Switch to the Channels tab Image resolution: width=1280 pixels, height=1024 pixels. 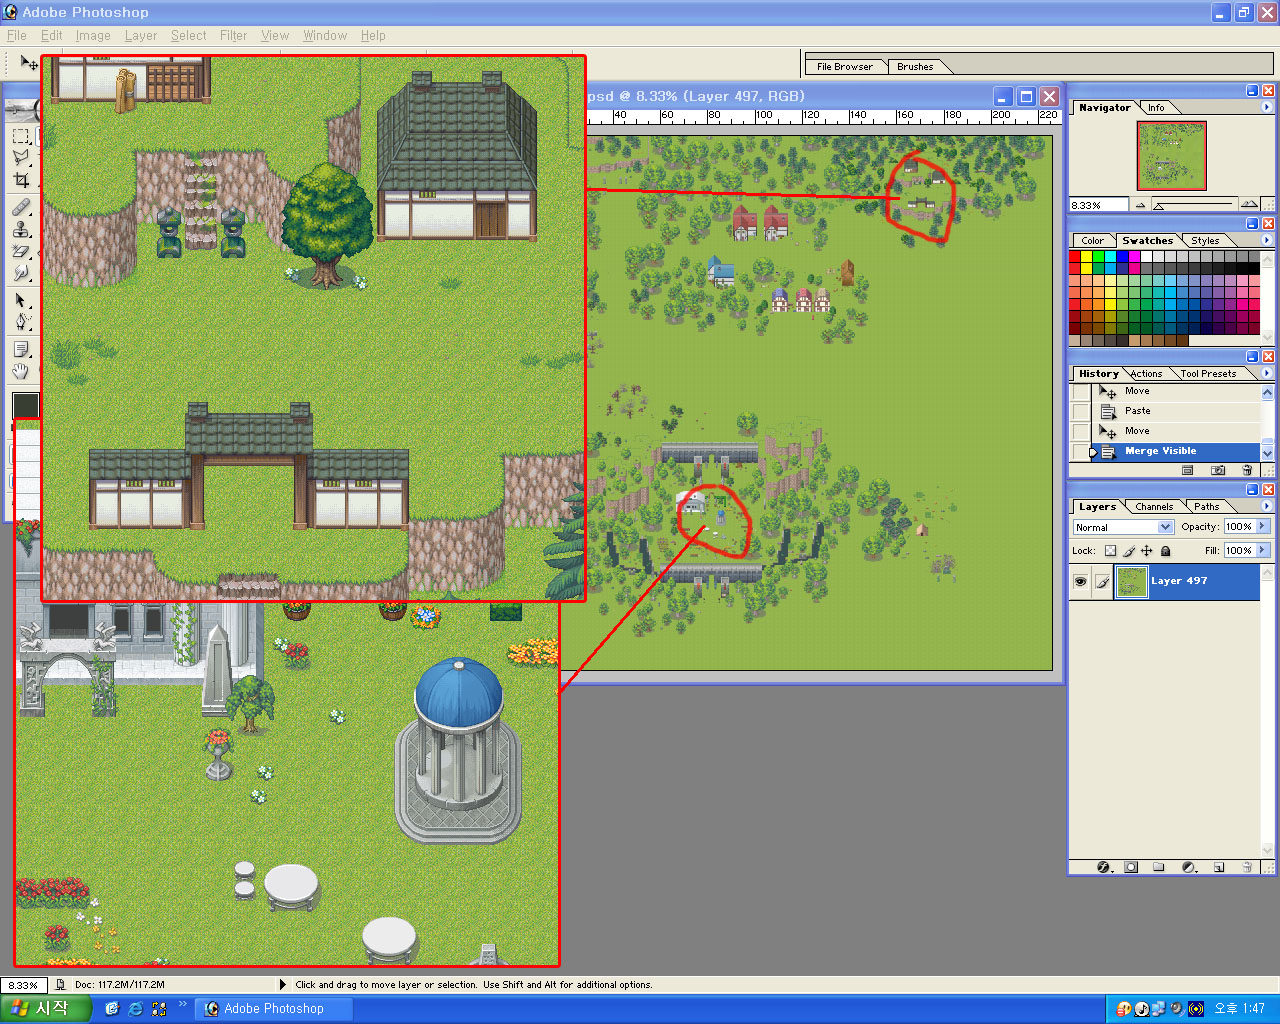click(x=1154, y=507)
